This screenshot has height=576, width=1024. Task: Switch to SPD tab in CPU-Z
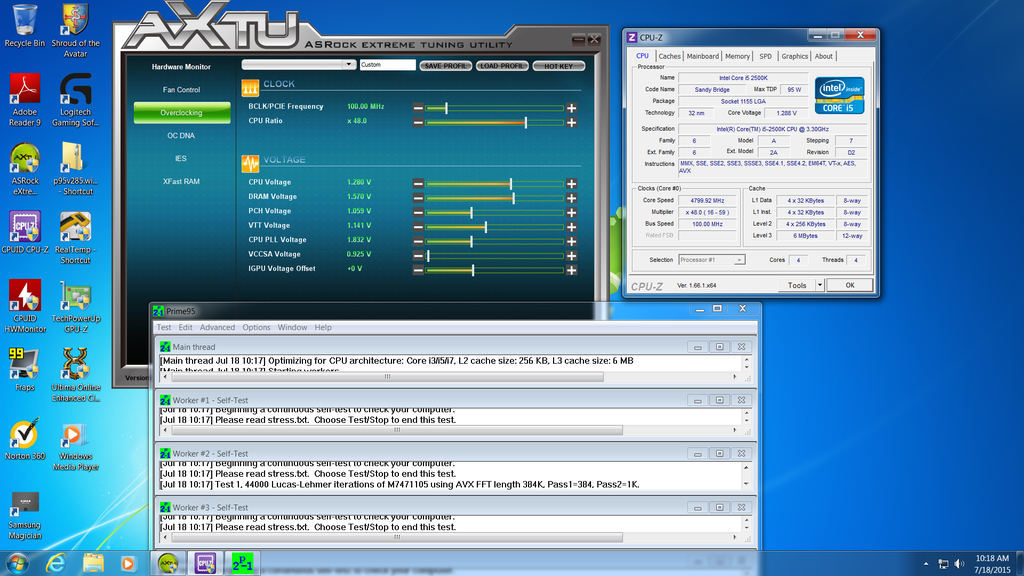click(x=765, y=57)
